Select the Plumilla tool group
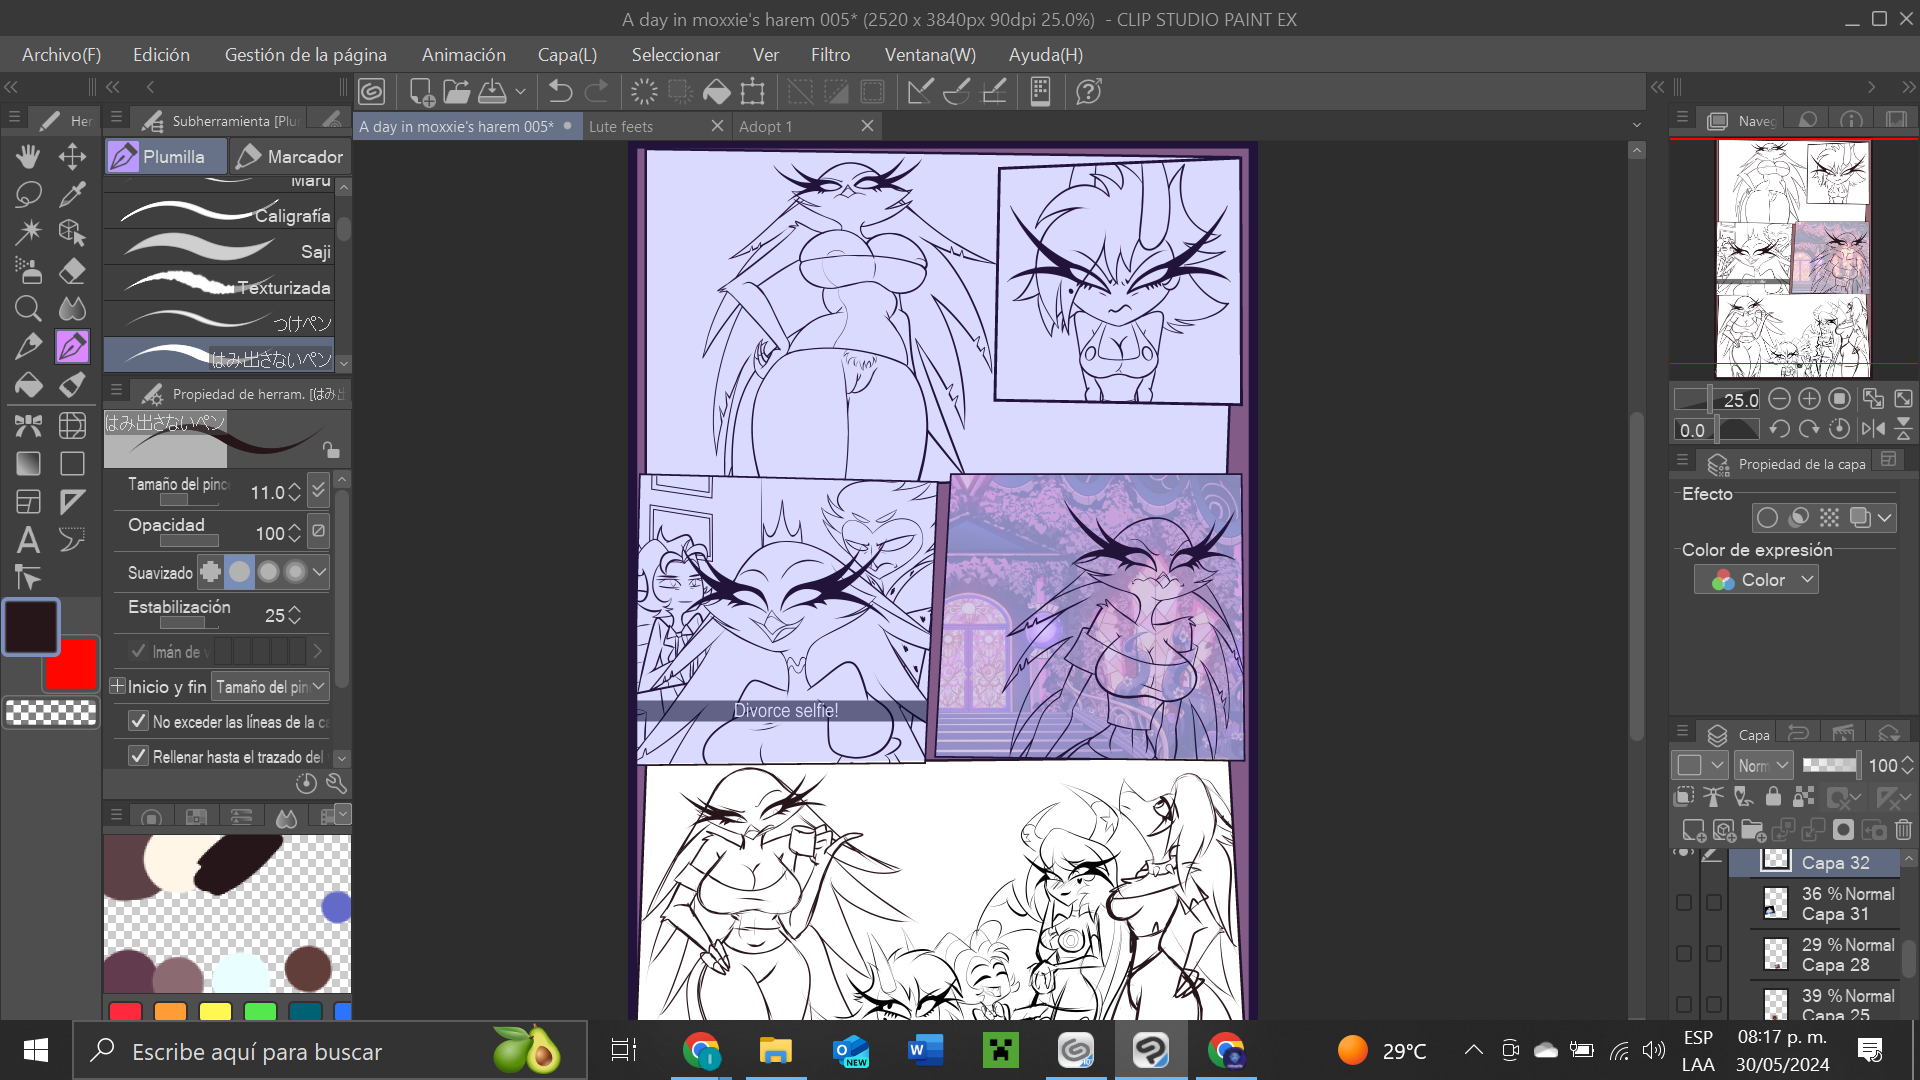1920x1080 pixels. [x=166, y=156]
